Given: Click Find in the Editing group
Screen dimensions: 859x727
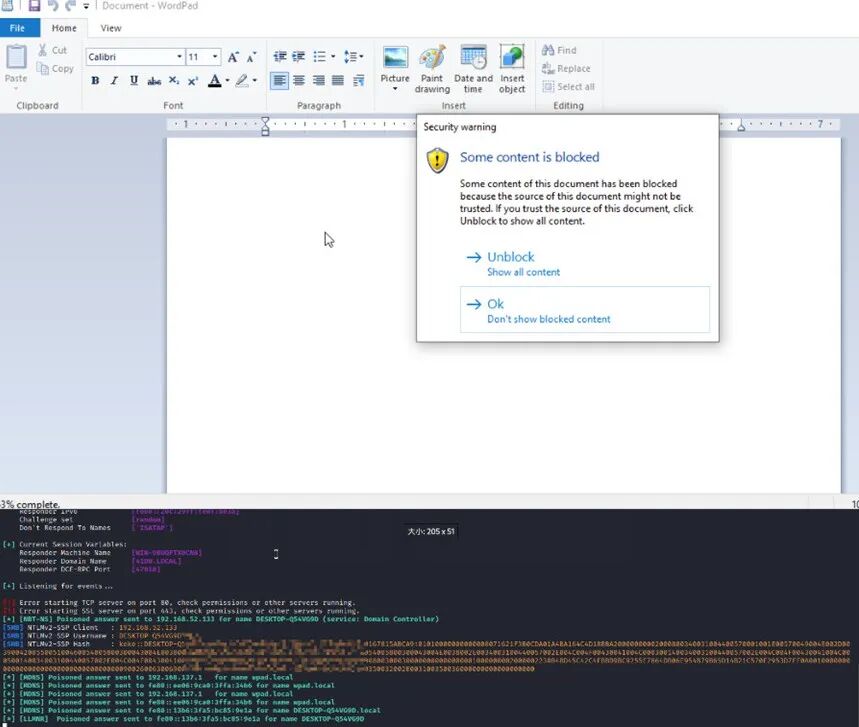Looking at the screenshot, I should [559, 50].
